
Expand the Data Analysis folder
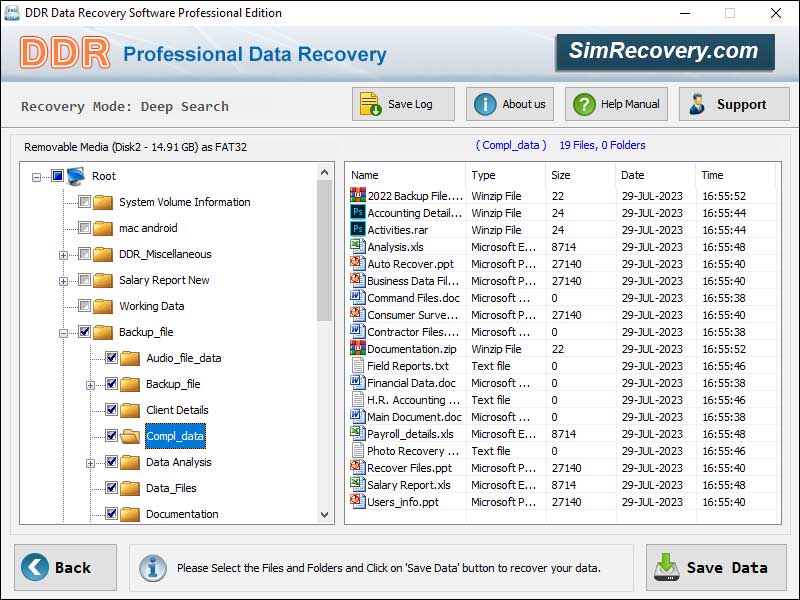[x=90, y=463]
